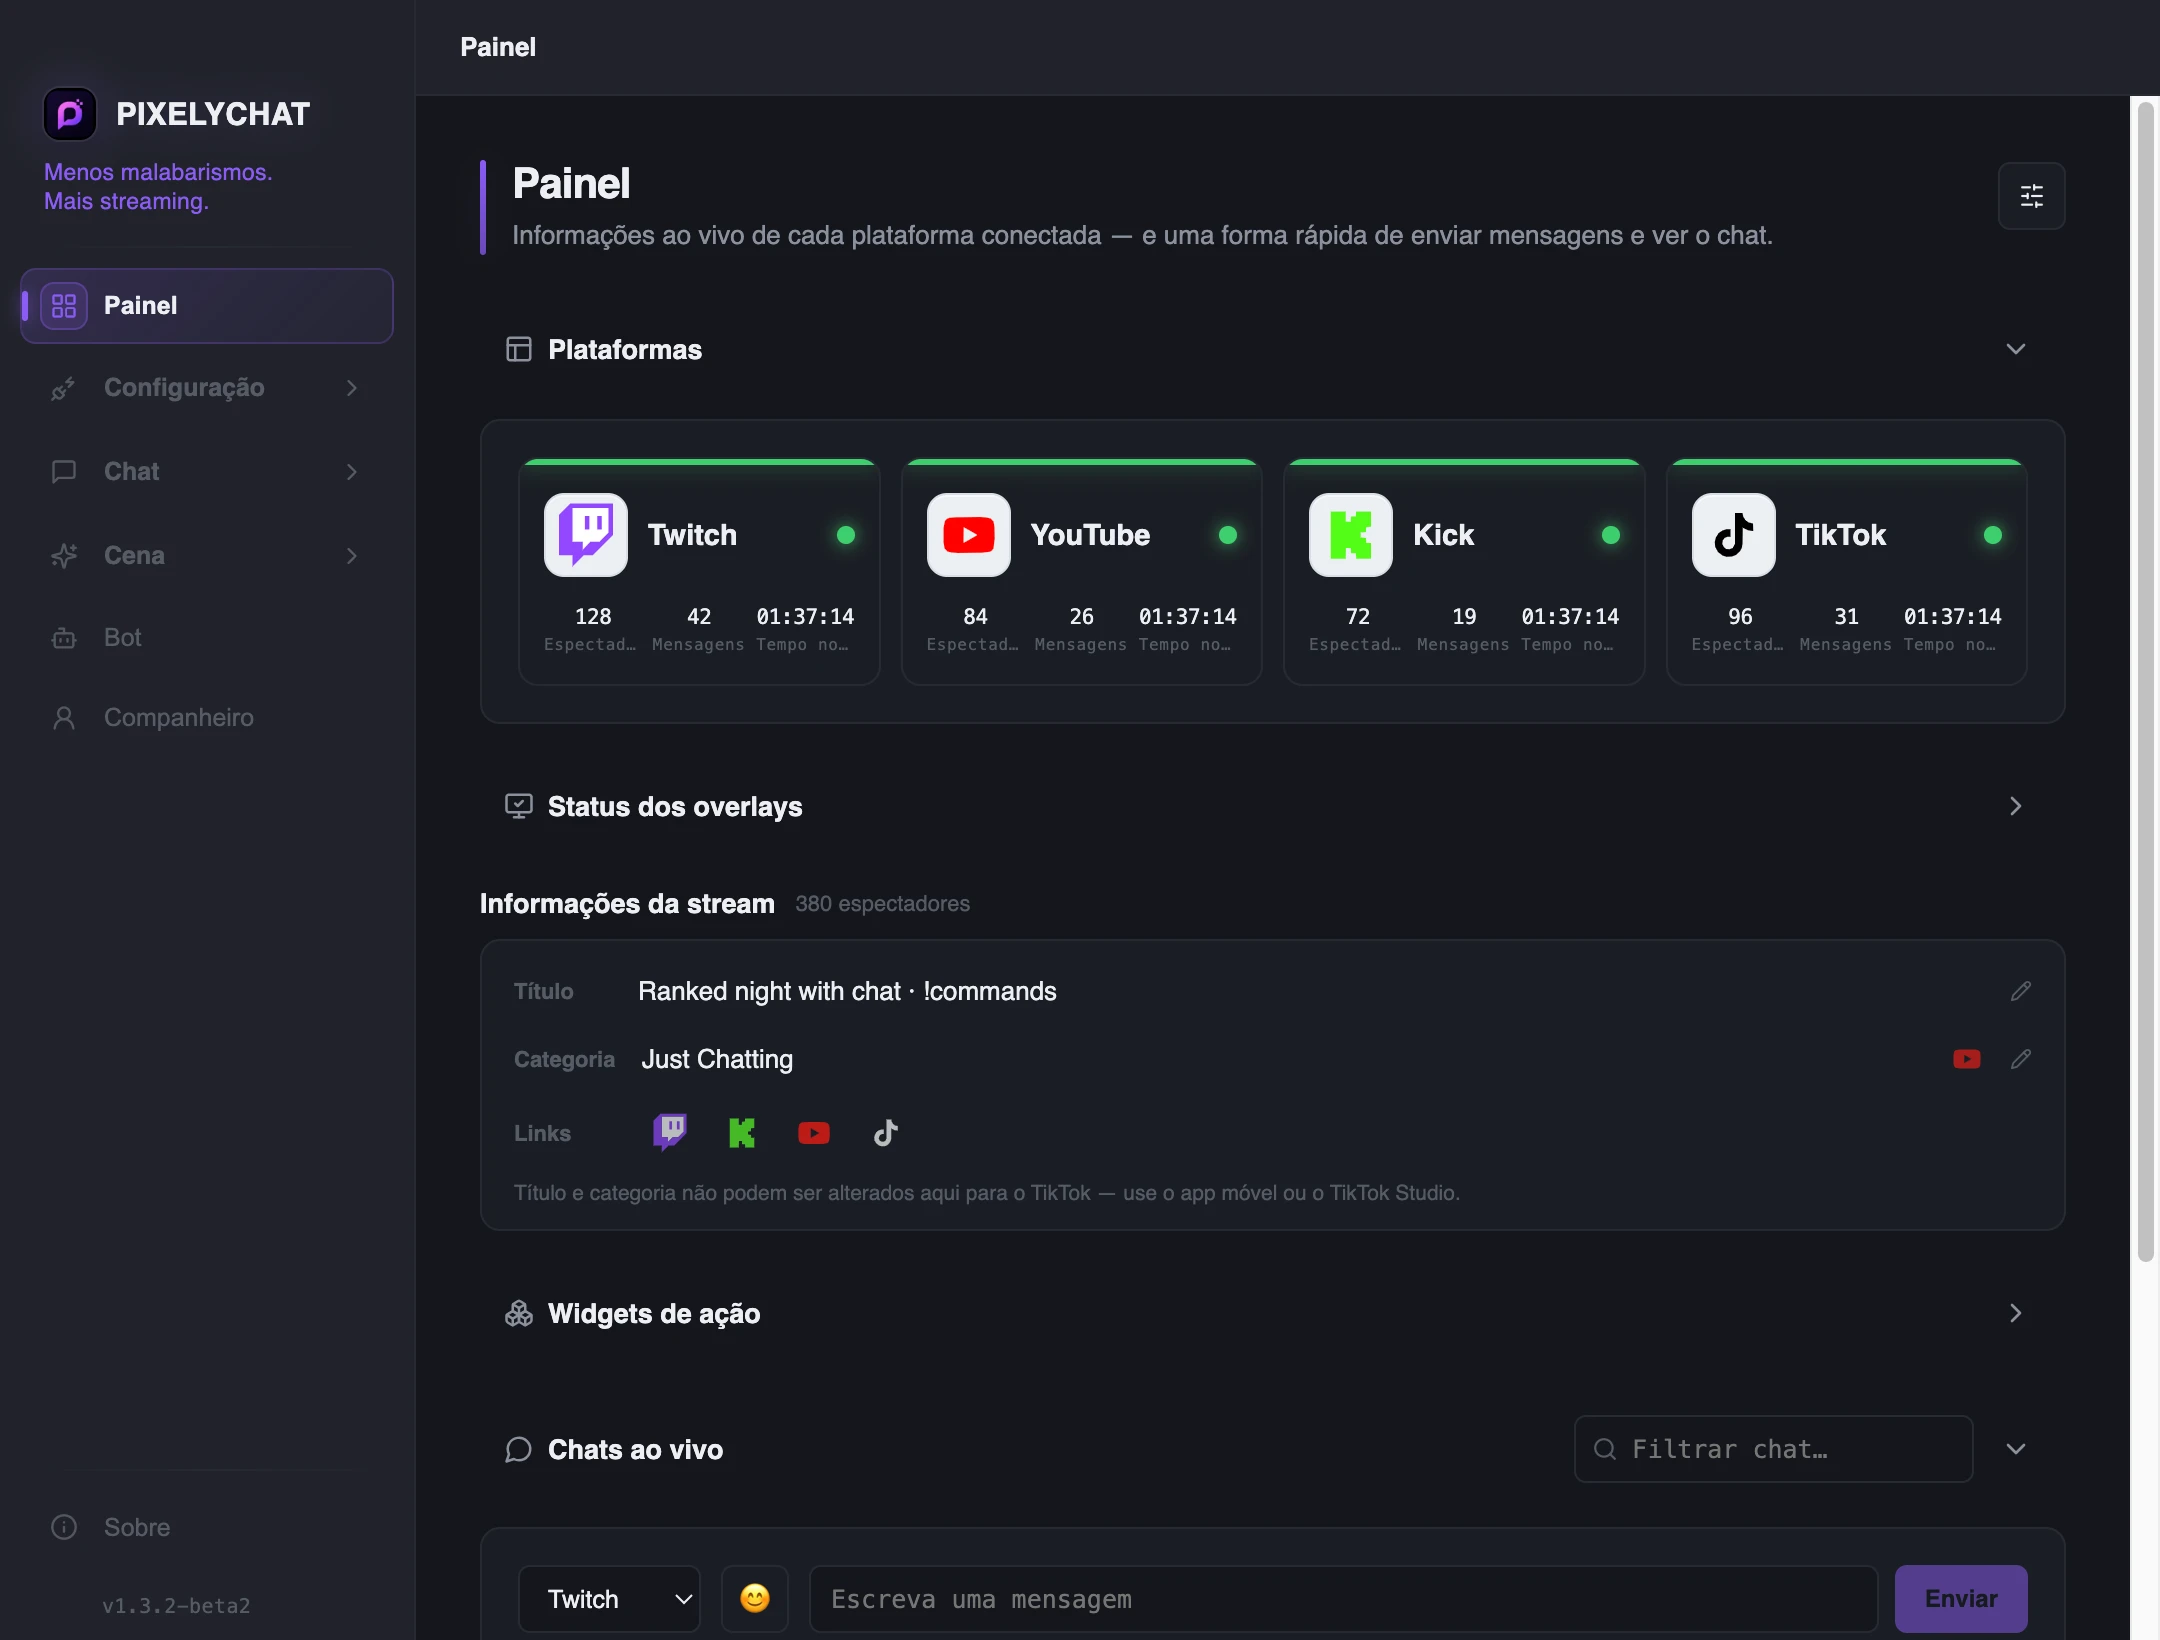Viewport: 2160px width, 1640px height.
Task: Select Painel in the sidebar
Action: coord(207,306)
